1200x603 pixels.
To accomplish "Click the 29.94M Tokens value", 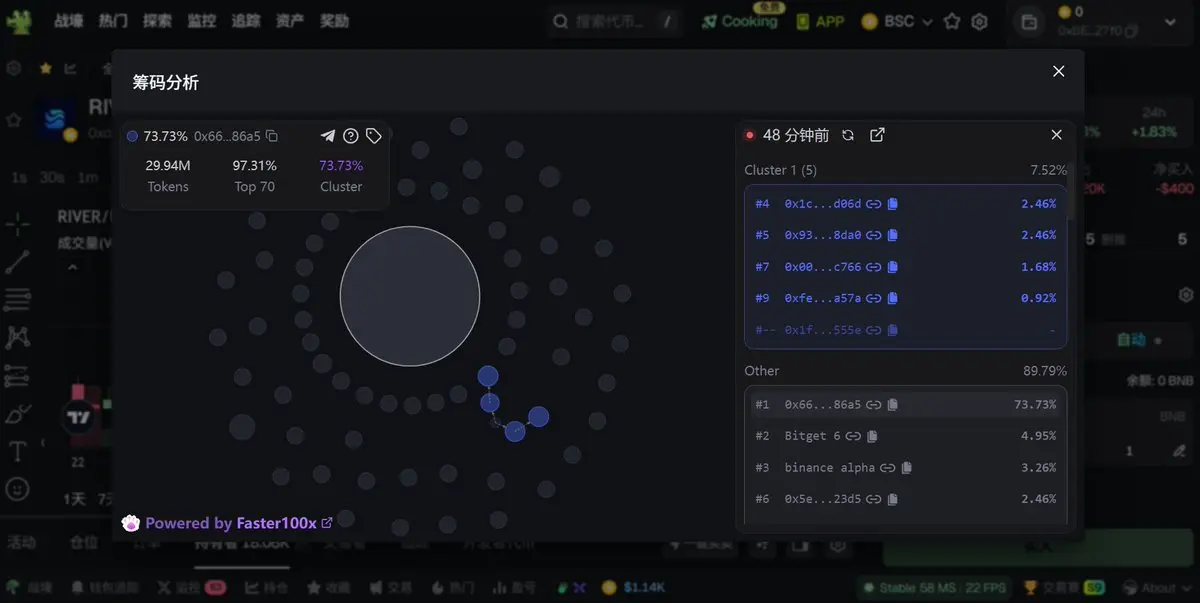I will pos(168,166).
